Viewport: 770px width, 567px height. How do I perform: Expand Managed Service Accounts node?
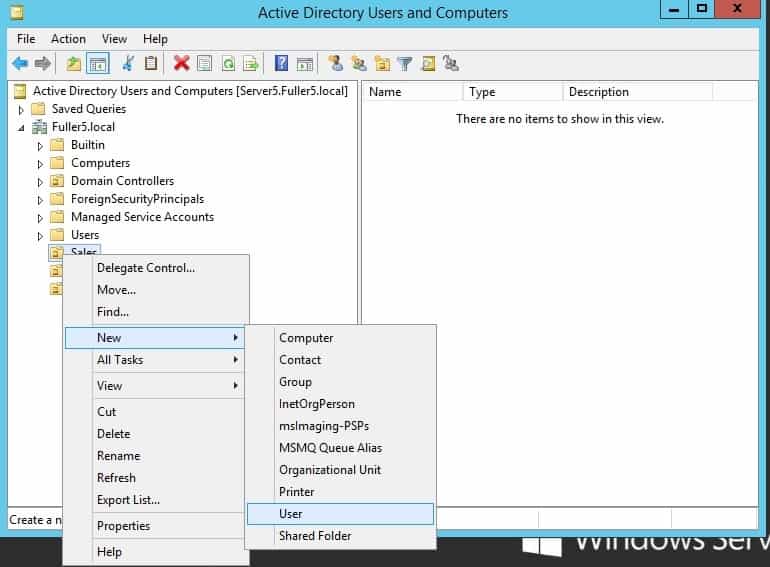40,218
